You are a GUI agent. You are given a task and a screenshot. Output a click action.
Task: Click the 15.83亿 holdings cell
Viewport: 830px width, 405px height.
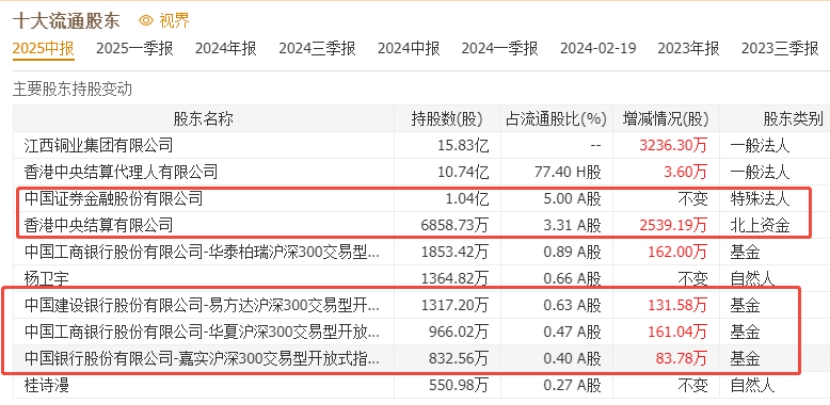coord(462,145)
